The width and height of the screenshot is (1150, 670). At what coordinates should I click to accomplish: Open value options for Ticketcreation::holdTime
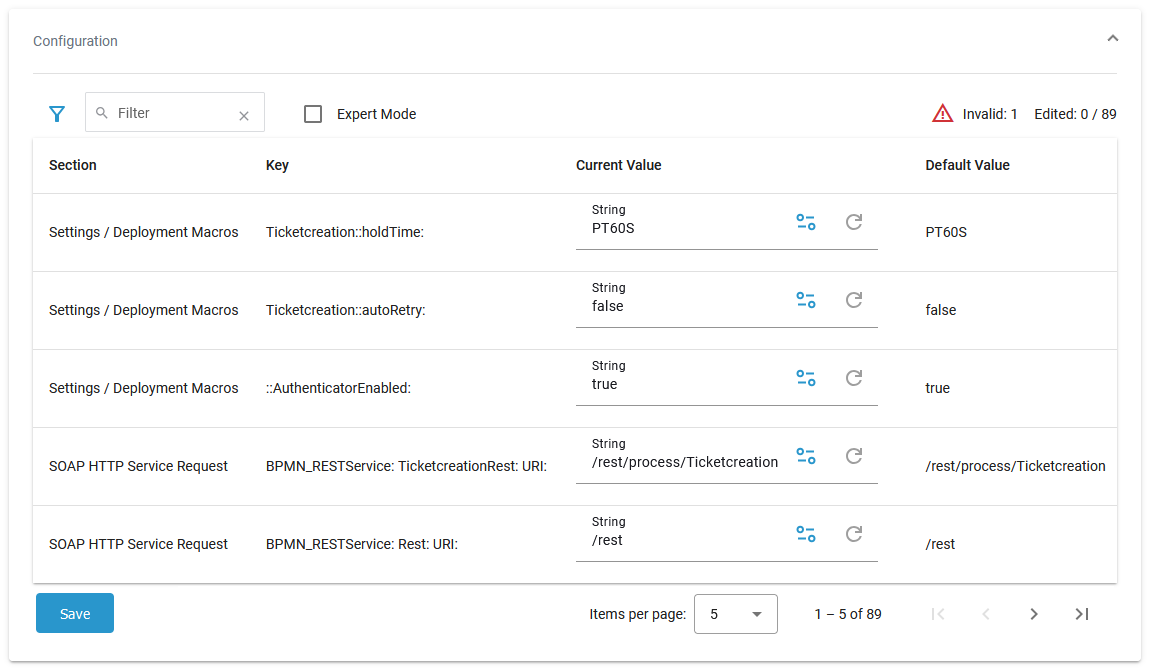click(x=805, y=222)
